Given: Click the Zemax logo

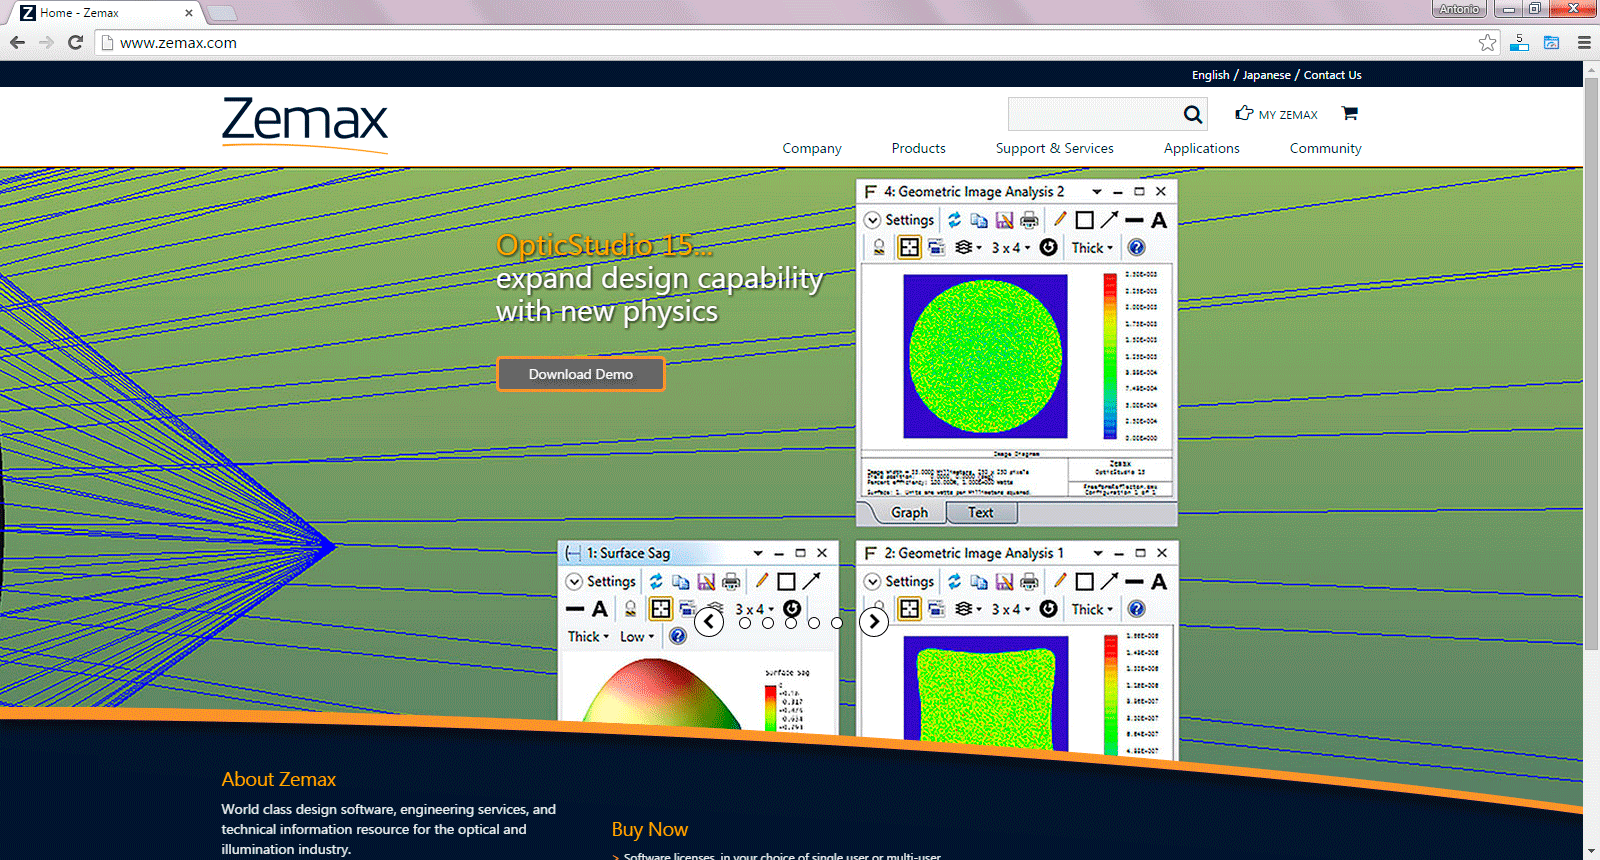Looking at the screenshot, I should 305,124.
